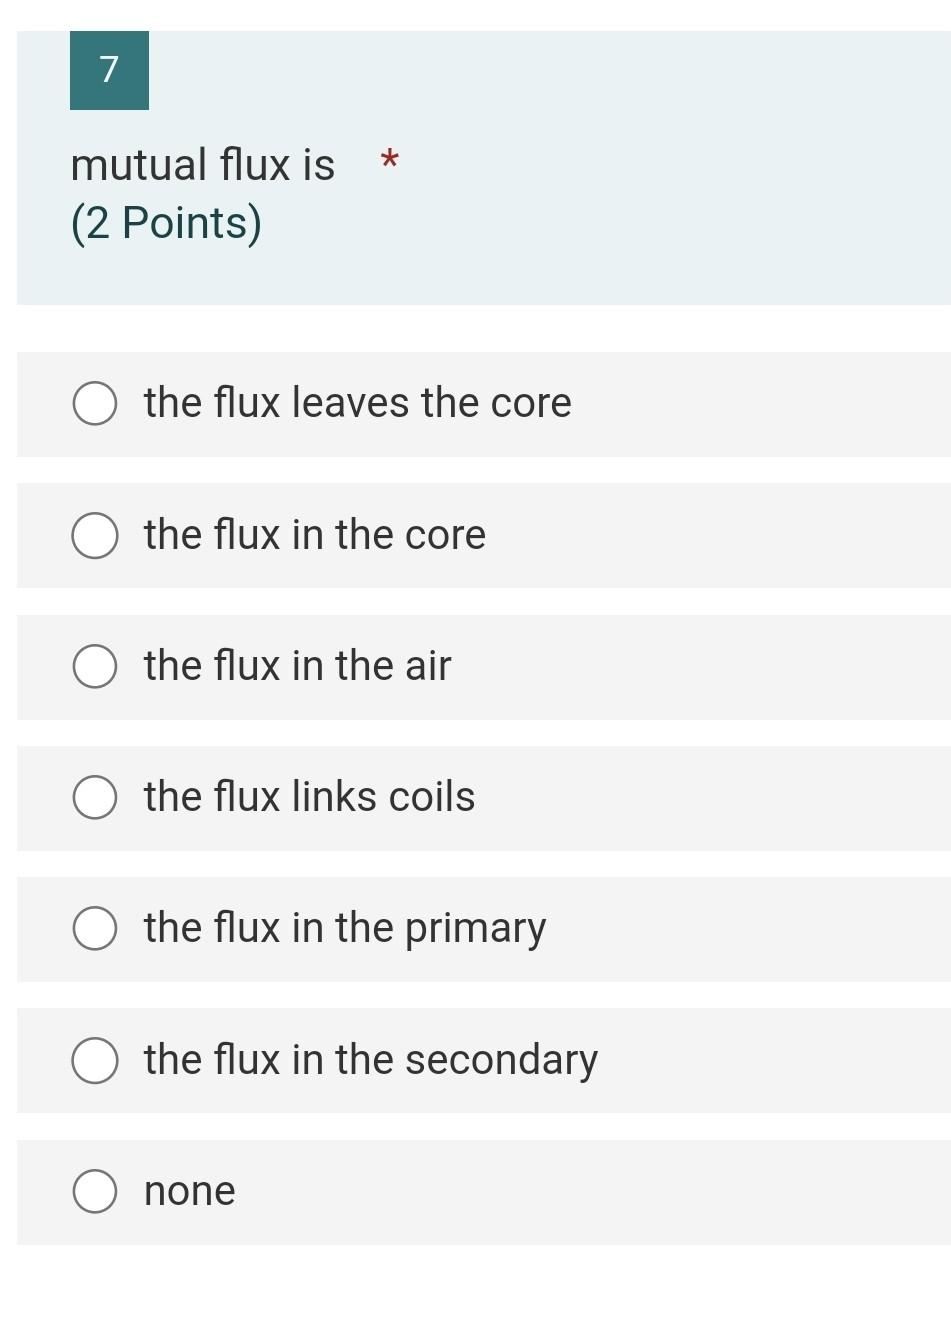Click the 'the flux in the secondary' option label

point(370,1059)
